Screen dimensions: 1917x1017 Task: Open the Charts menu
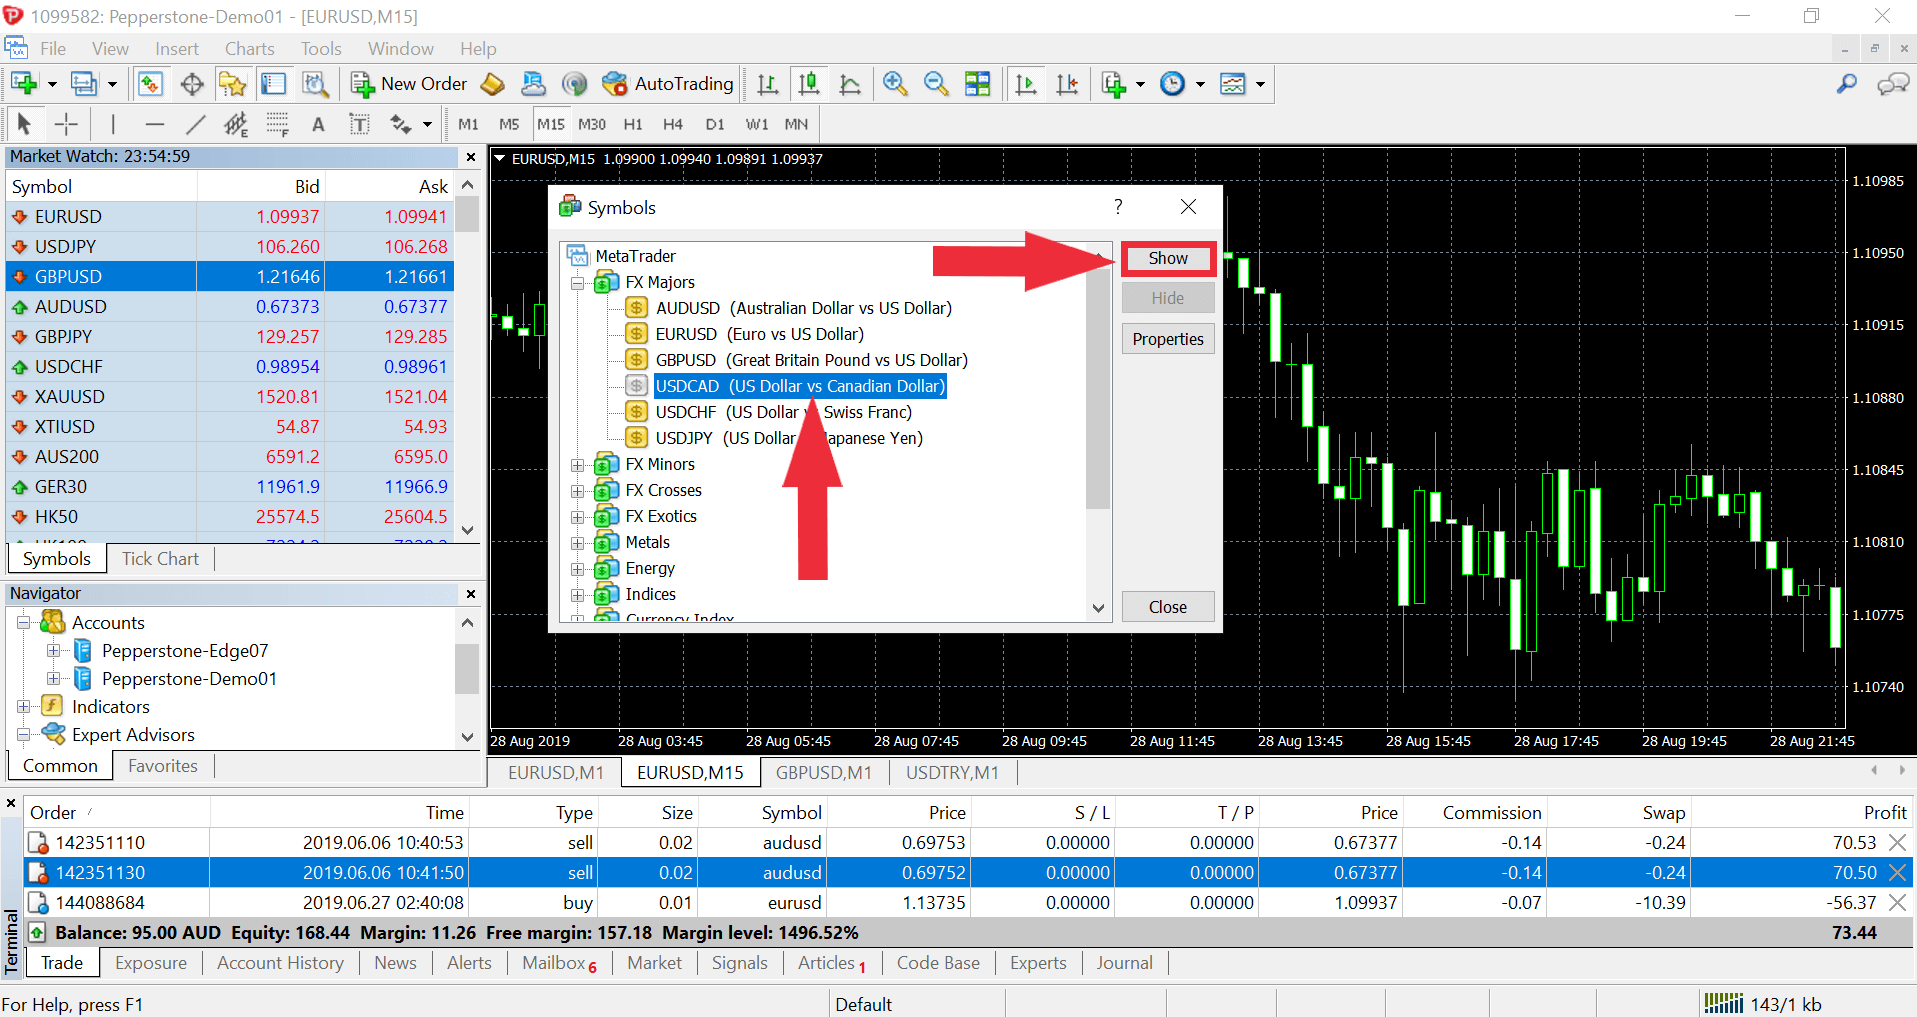249,49
